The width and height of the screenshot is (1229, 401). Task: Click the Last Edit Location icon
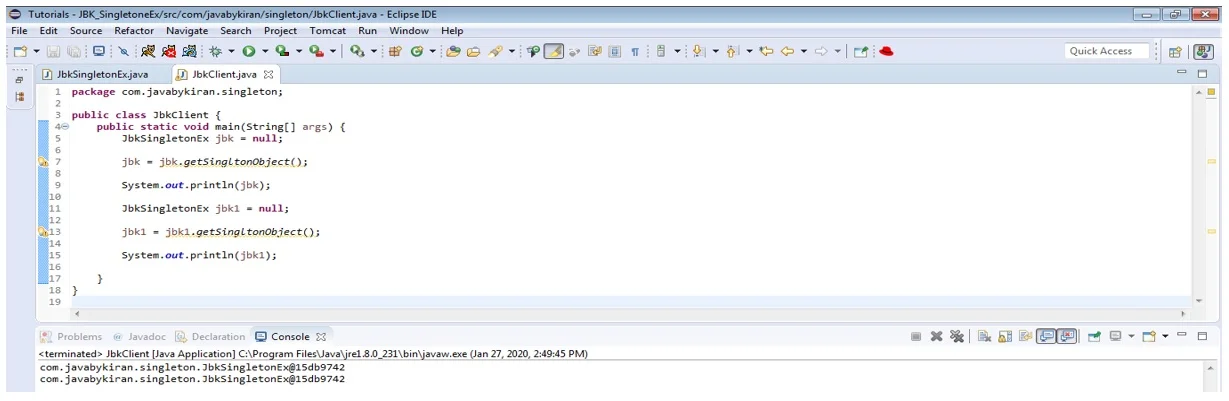point(766,51)
